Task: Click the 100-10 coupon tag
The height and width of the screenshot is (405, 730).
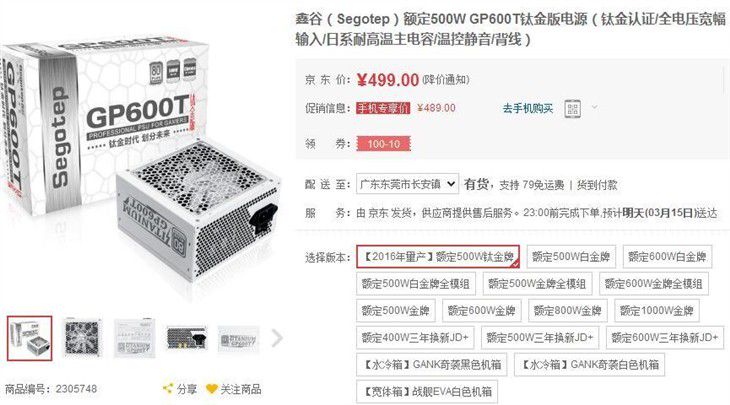Action: 384,144
